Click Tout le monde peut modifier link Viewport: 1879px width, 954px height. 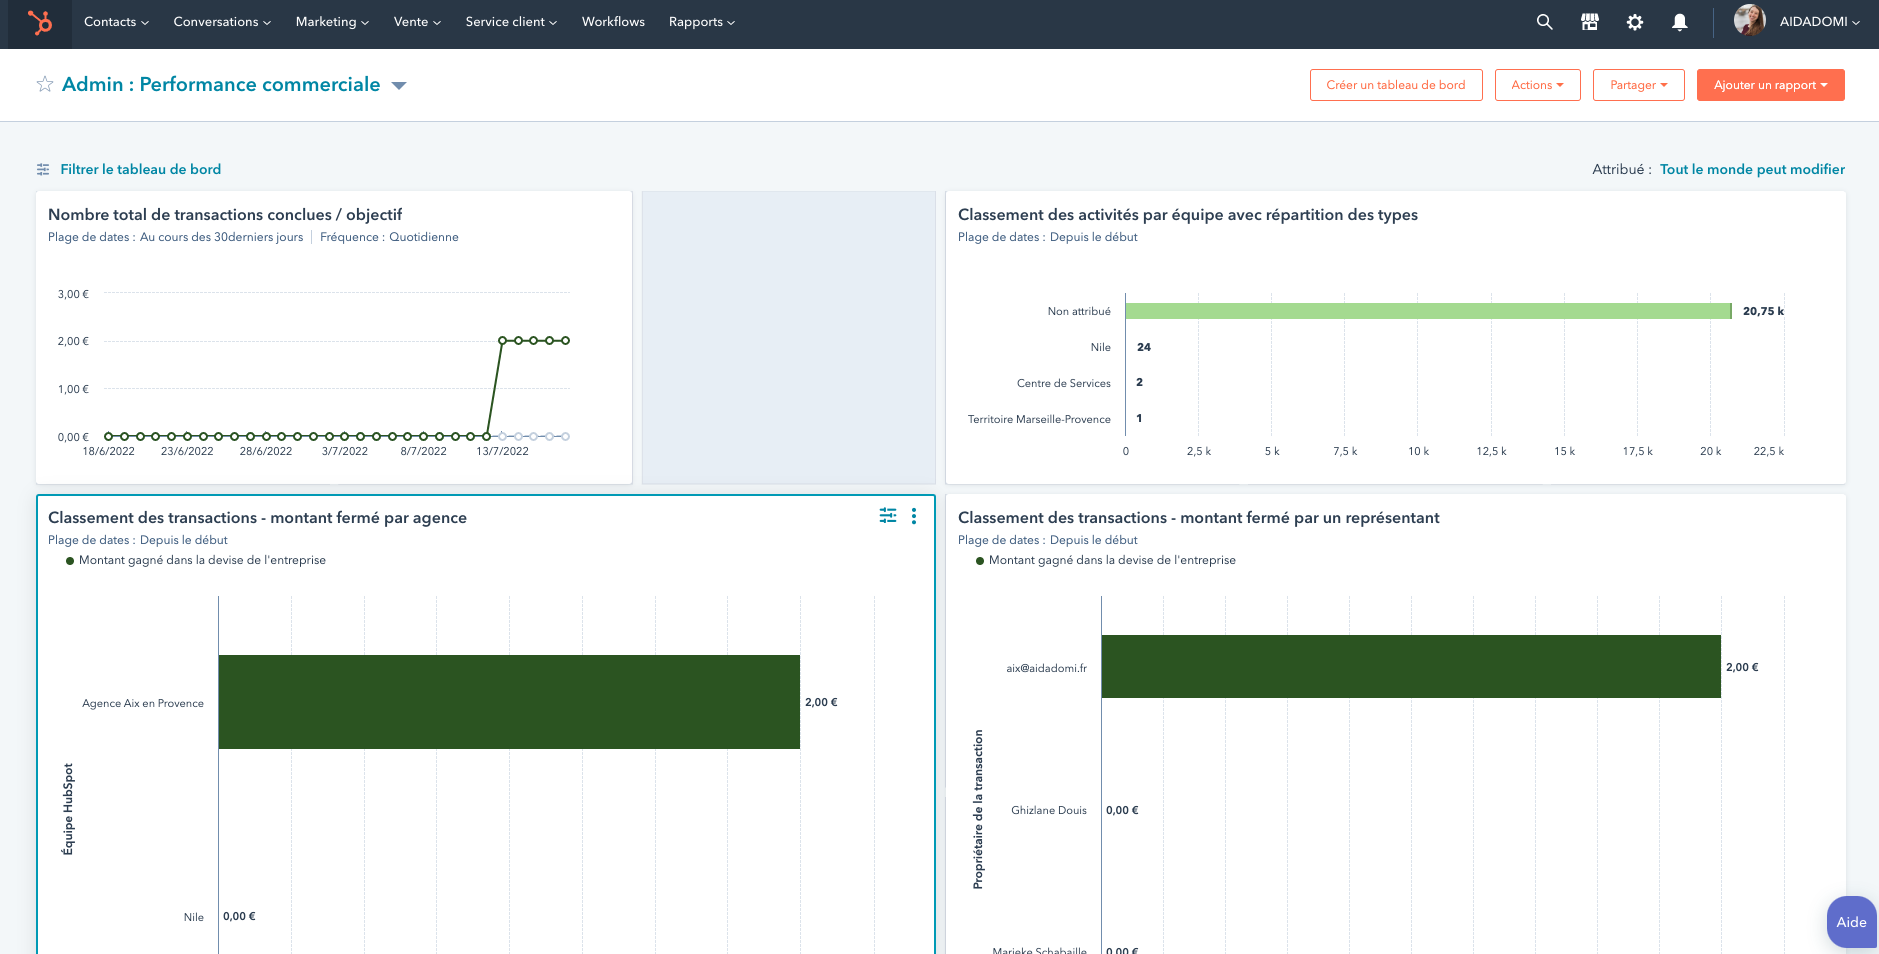coord(1752,169)
